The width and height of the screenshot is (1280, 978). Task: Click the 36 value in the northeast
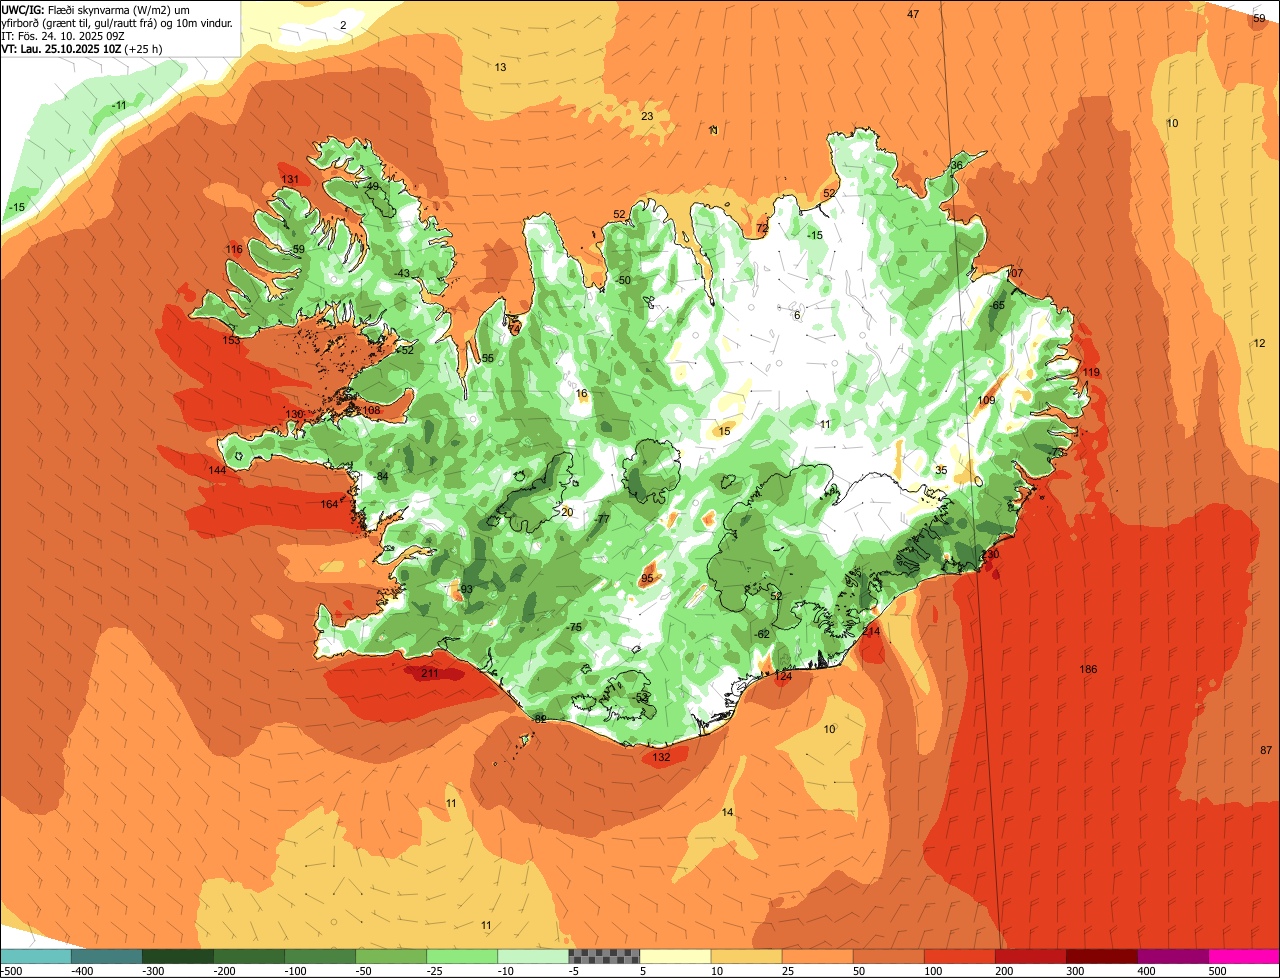tap(957, 165)
